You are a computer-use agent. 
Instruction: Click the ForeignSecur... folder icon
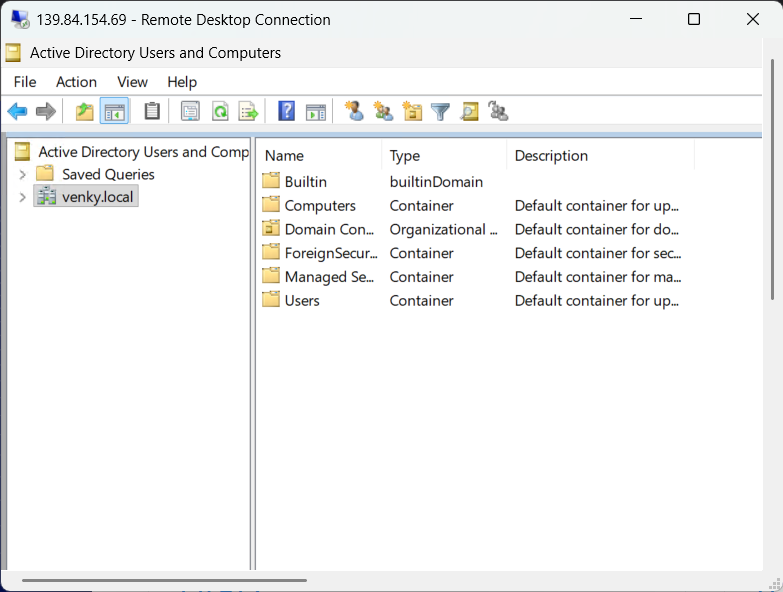pyautogui.click(x=271, y=252)
